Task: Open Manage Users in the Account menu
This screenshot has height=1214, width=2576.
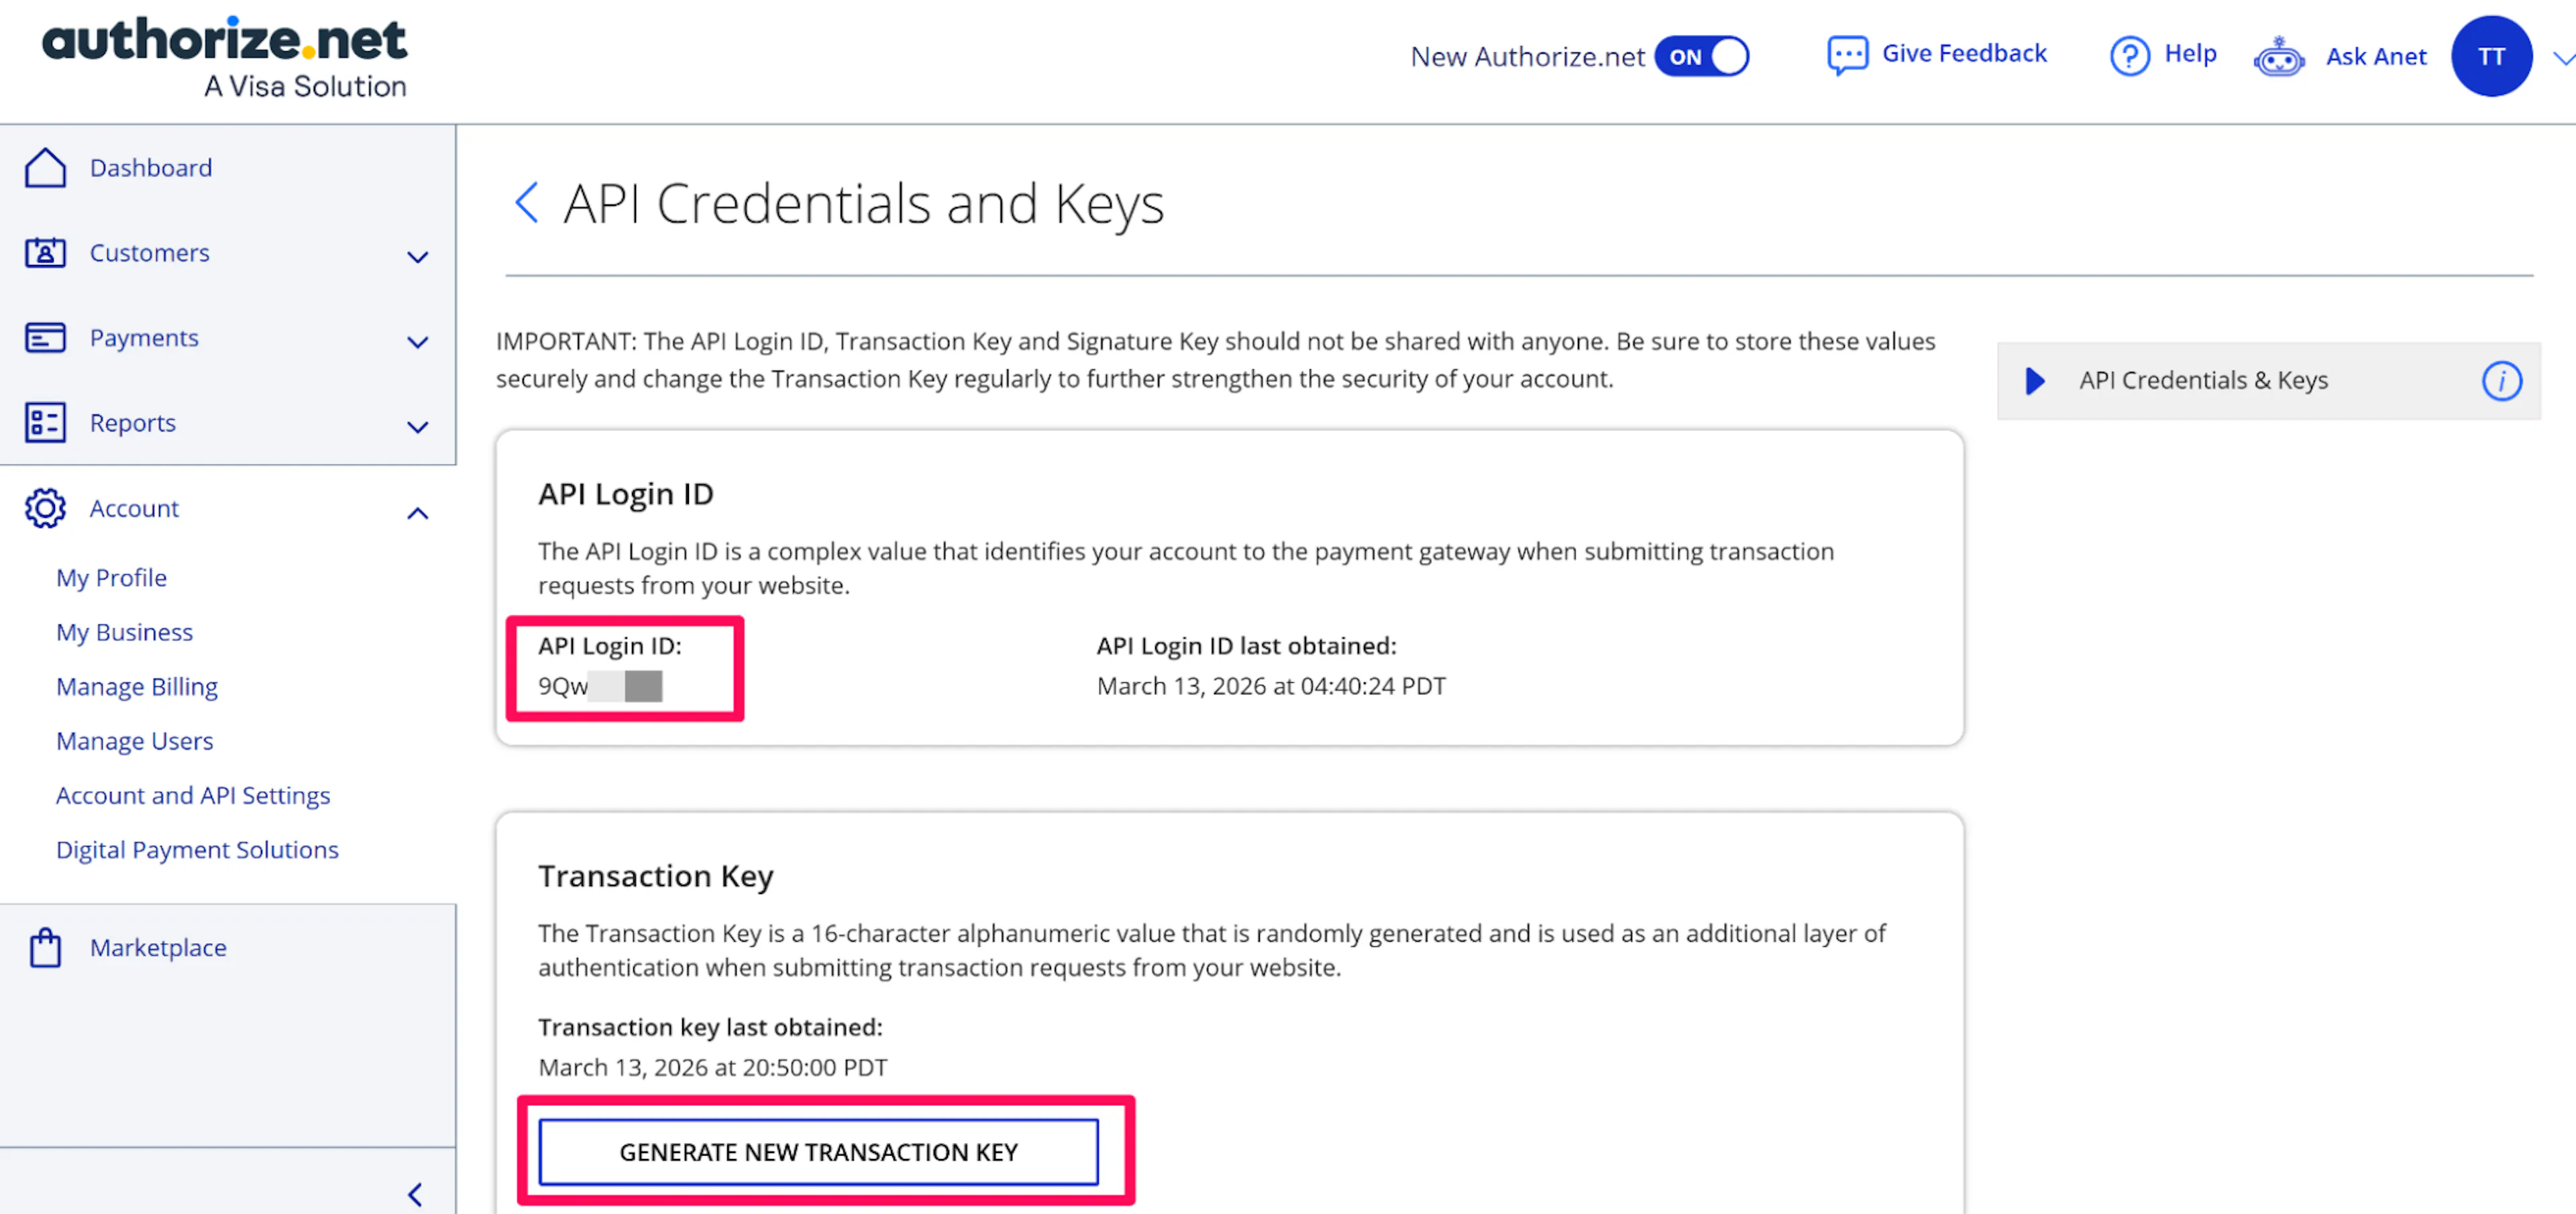Action: click(134, 741)
